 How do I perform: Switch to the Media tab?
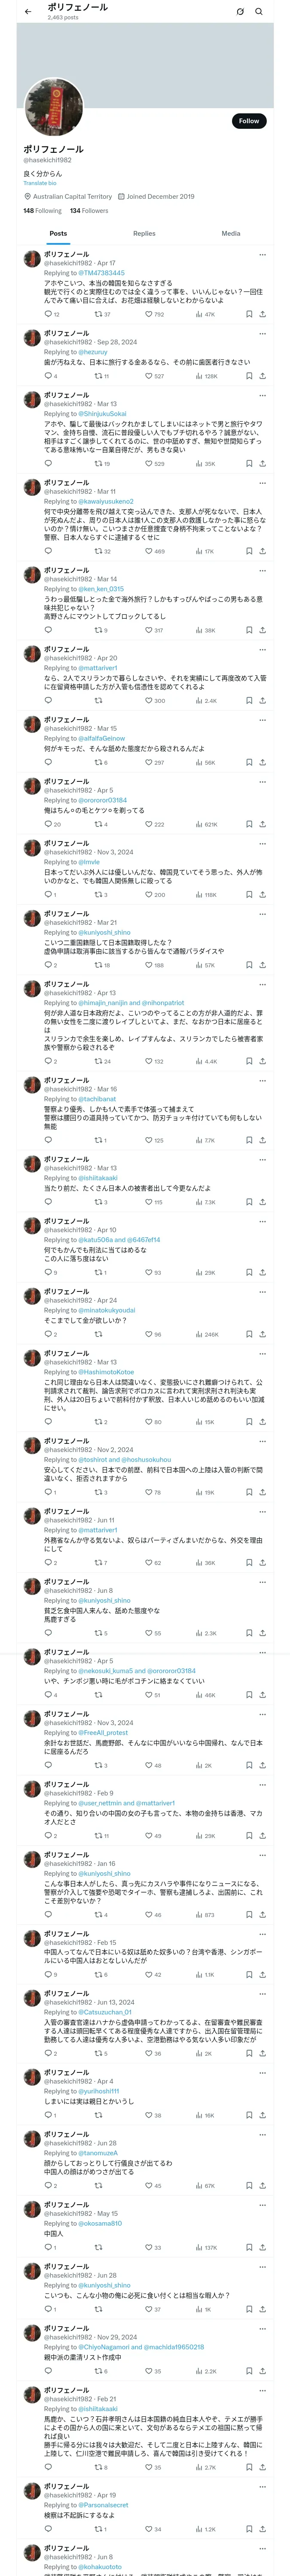click(x=231, y=233)
